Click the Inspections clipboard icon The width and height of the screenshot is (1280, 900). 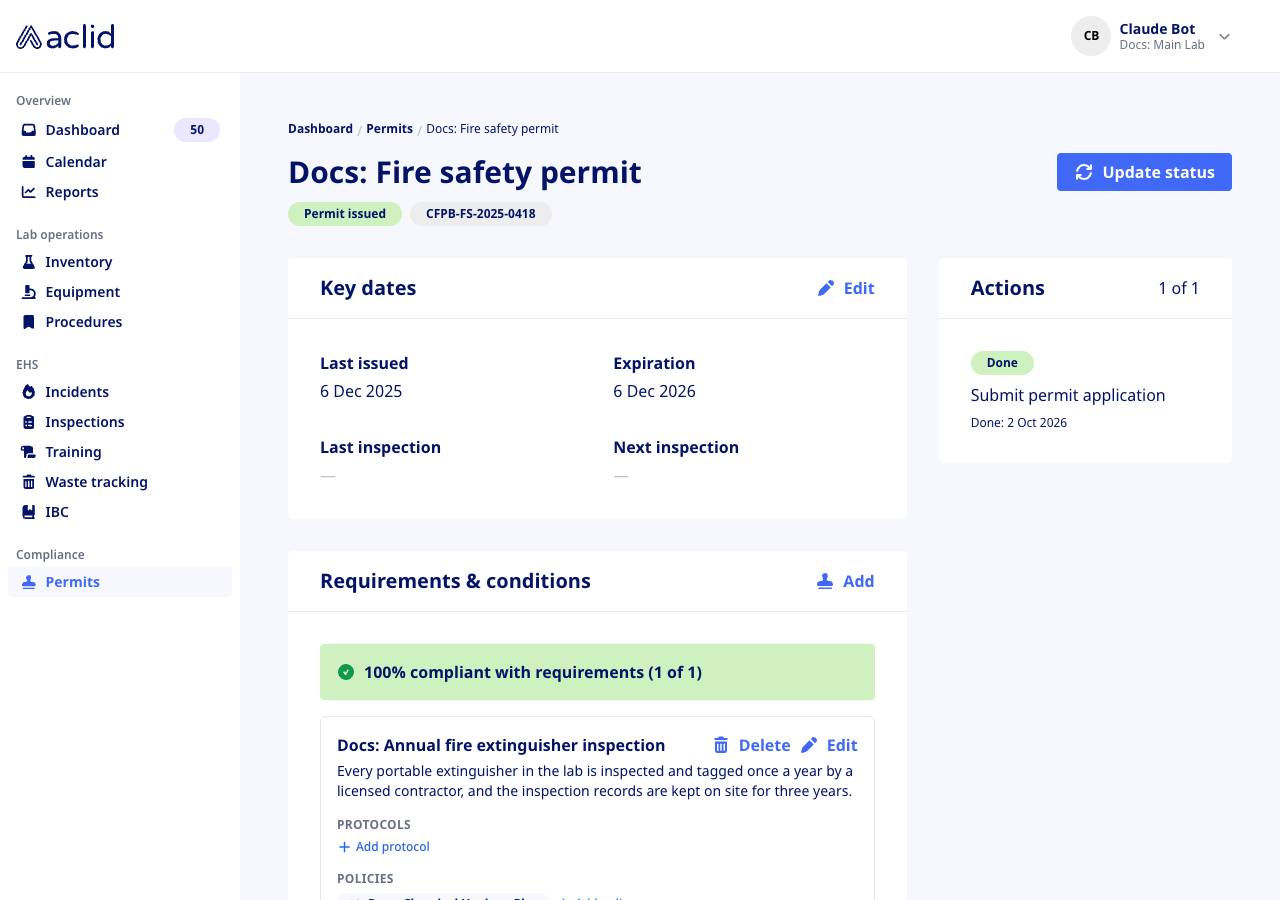[x=29, y=422]
